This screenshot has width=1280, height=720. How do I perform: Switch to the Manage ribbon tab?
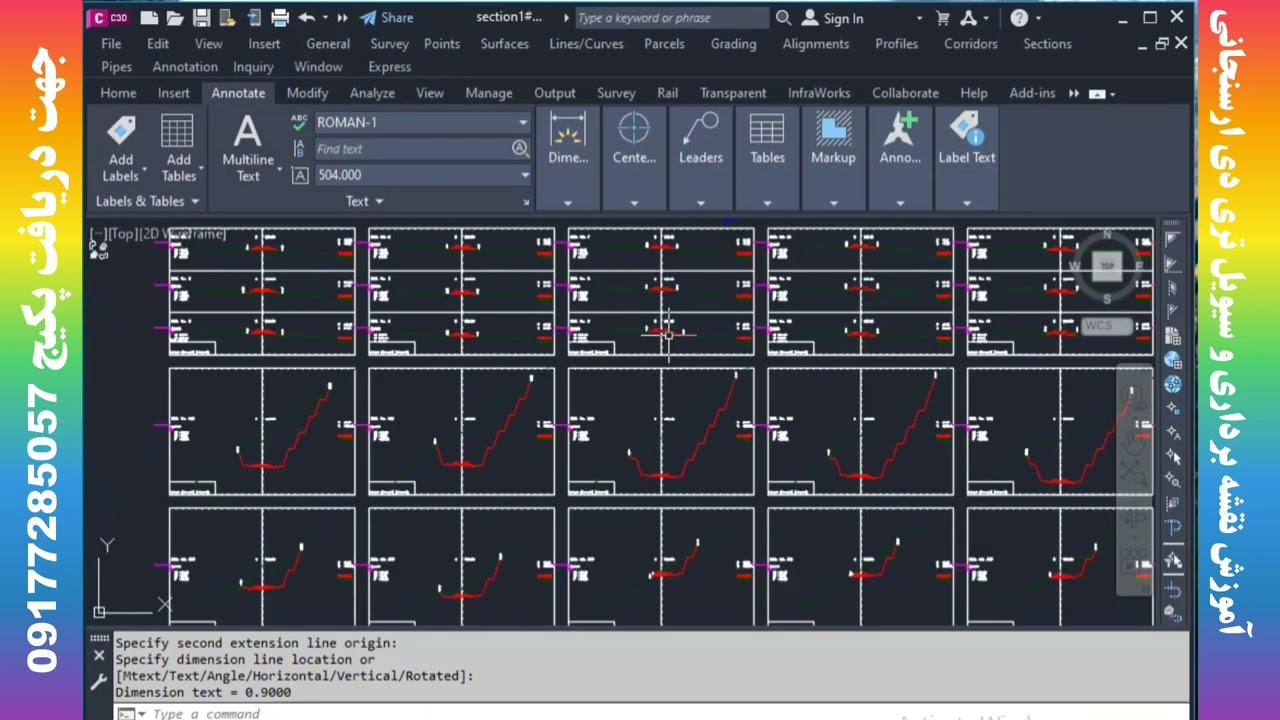tap(489, 93)
